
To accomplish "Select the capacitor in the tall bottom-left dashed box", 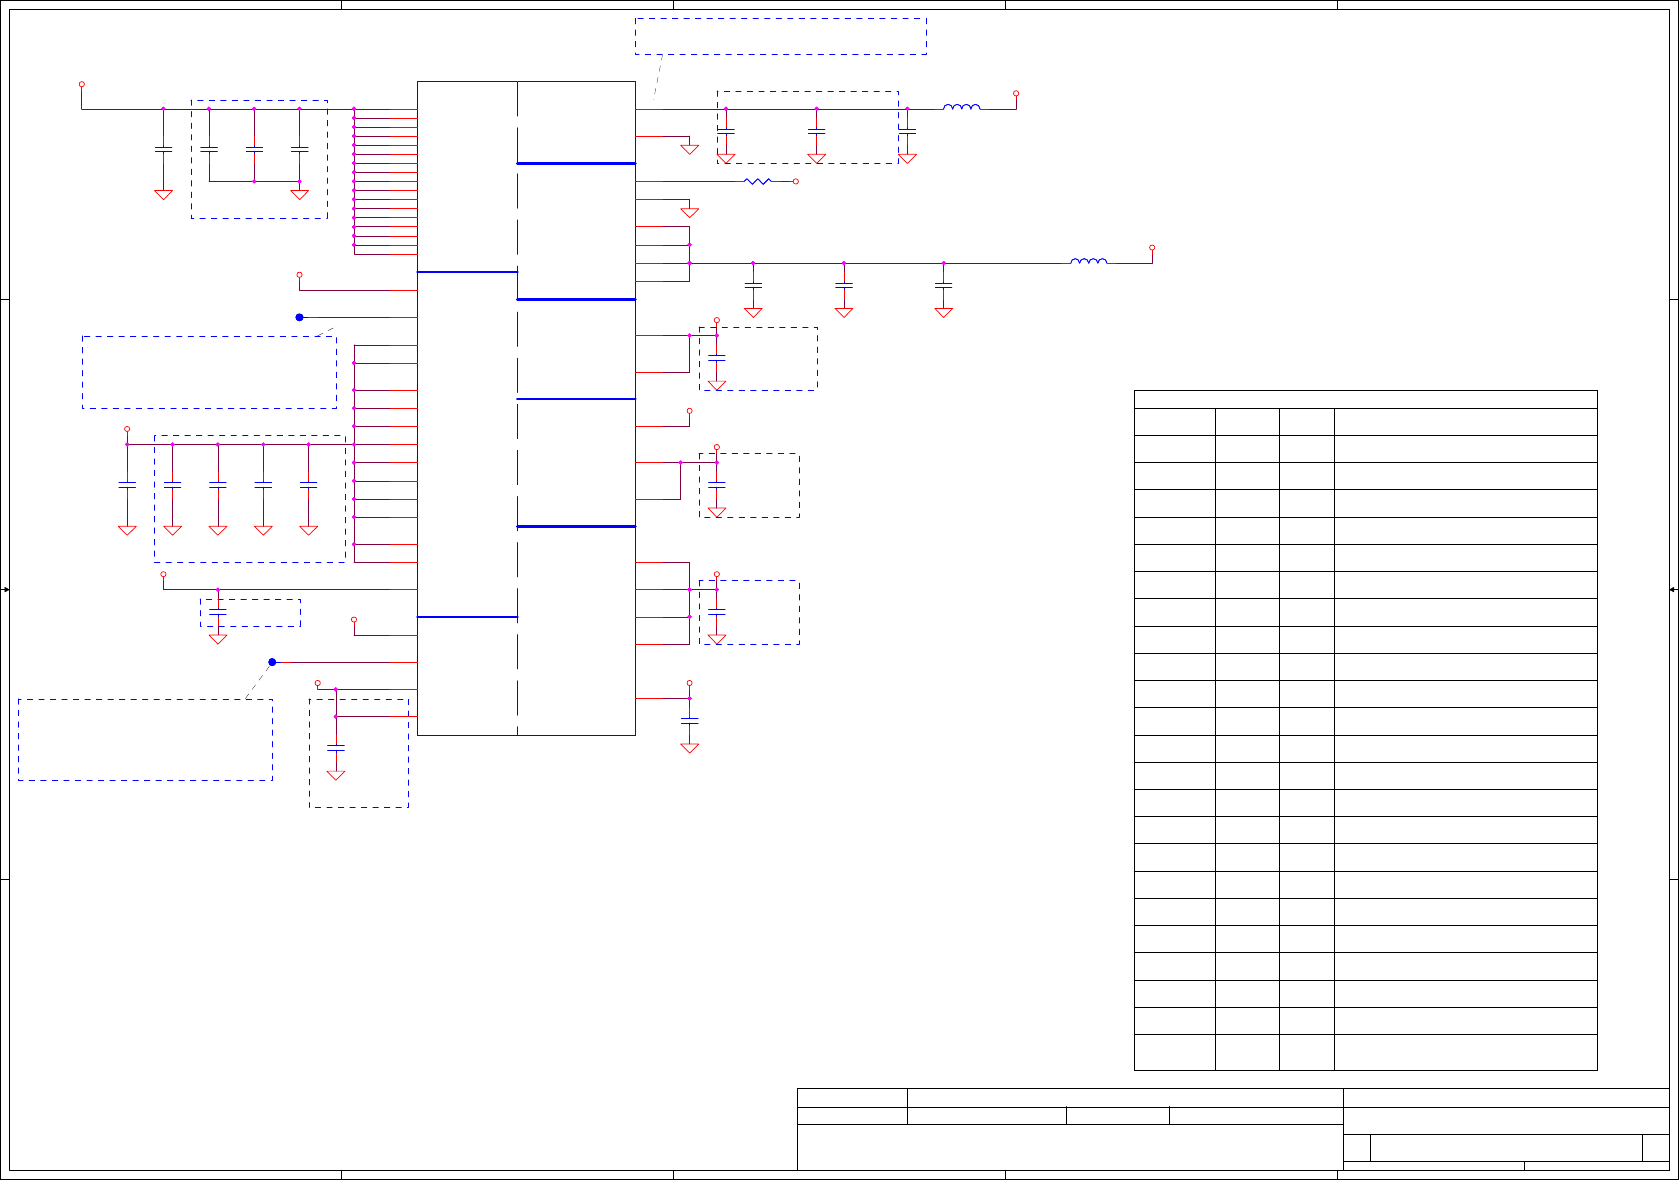I will pos(336,747).
